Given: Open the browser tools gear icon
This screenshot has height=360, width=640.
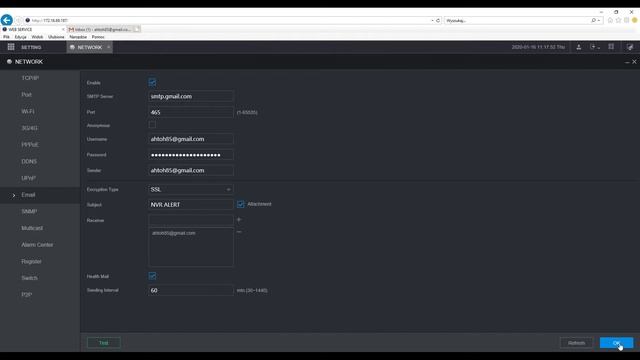Looking at the screenshot, I should [627, 20].
